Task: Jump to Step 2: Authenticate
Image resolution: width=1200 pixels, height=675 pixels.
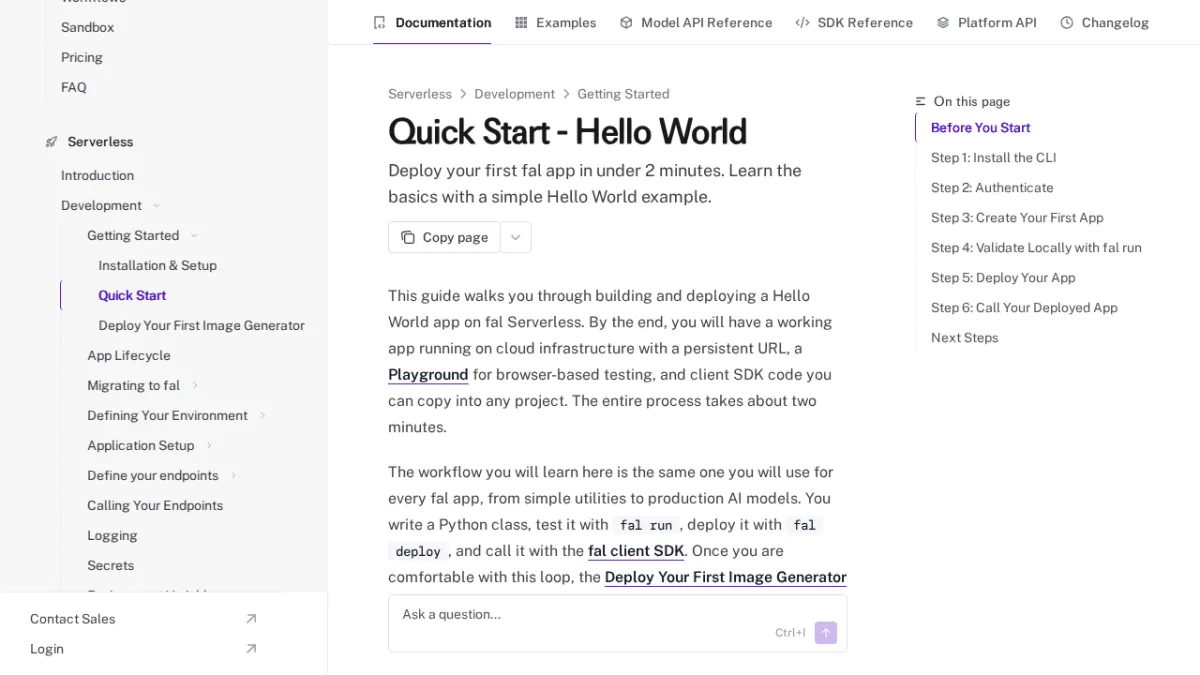Action: click(992, 187)
